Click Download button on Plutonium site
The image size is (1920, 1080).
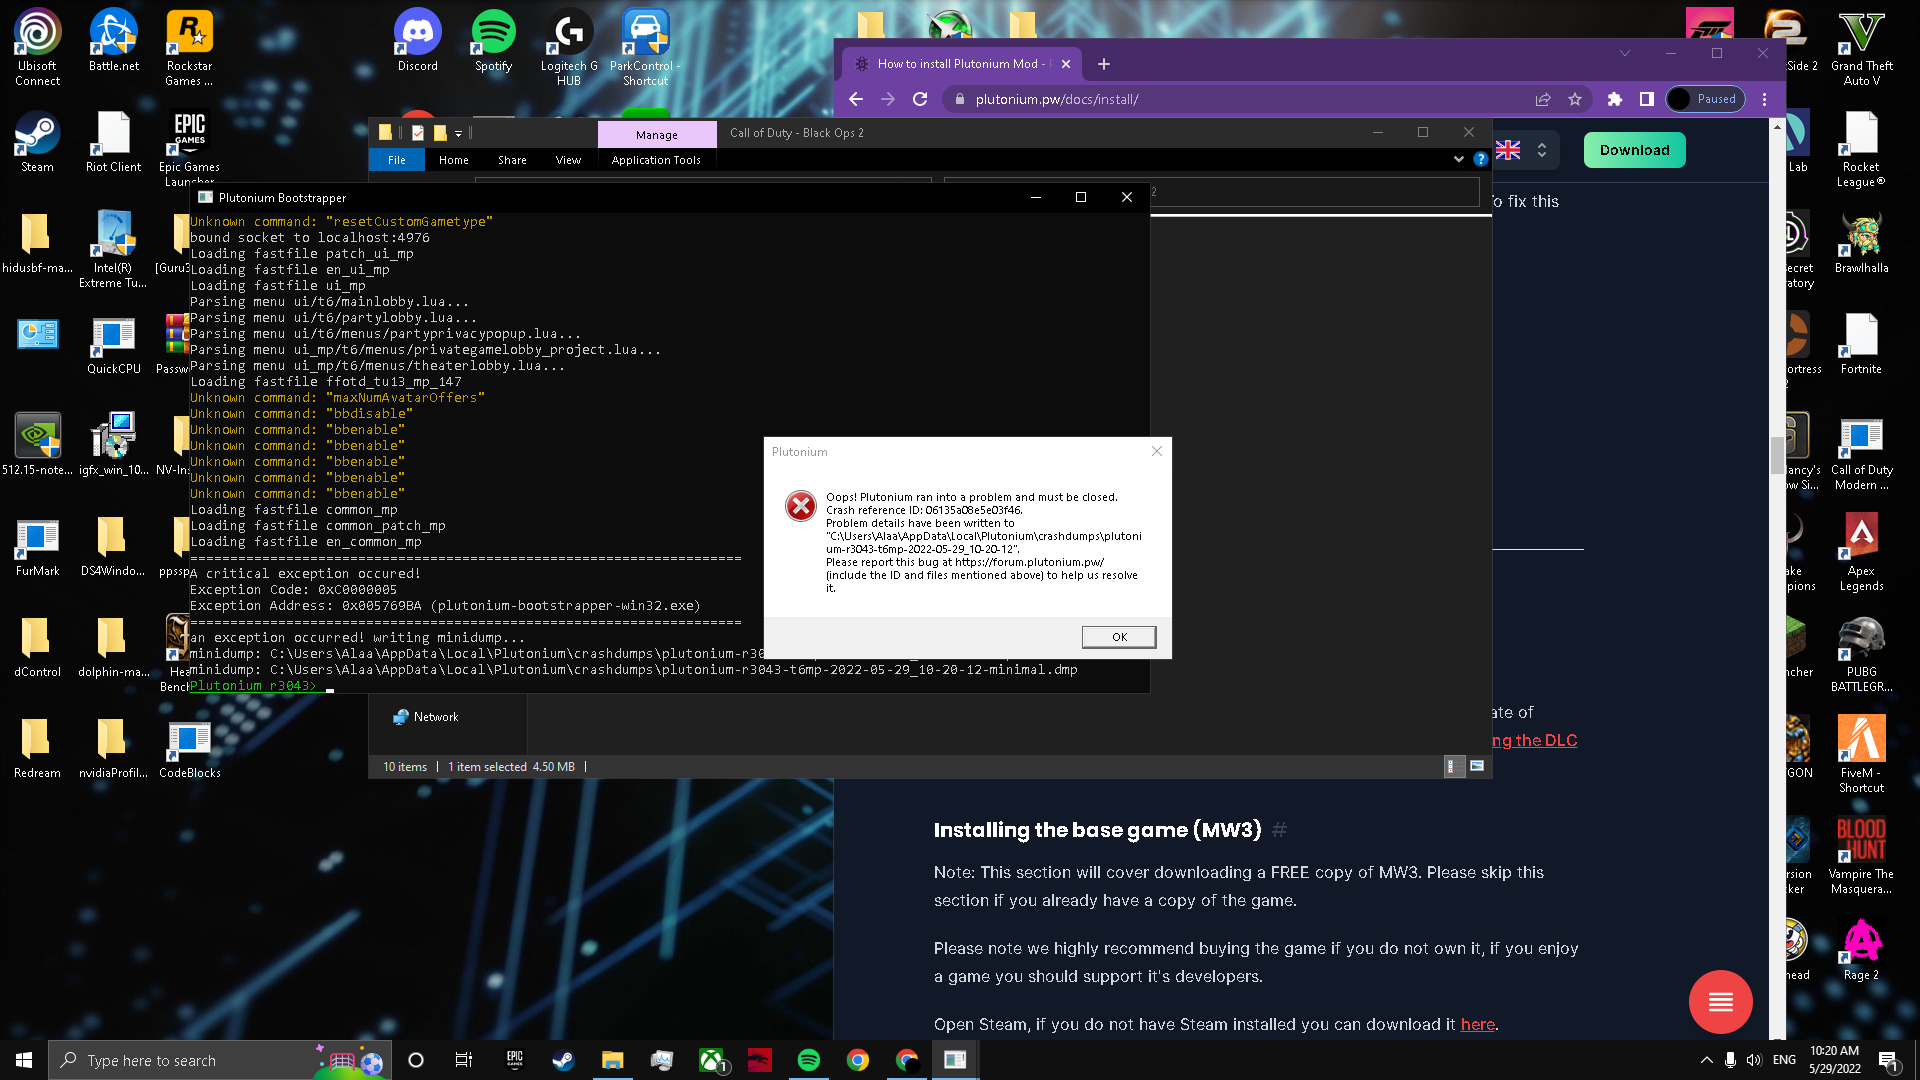coord(1634,150)
